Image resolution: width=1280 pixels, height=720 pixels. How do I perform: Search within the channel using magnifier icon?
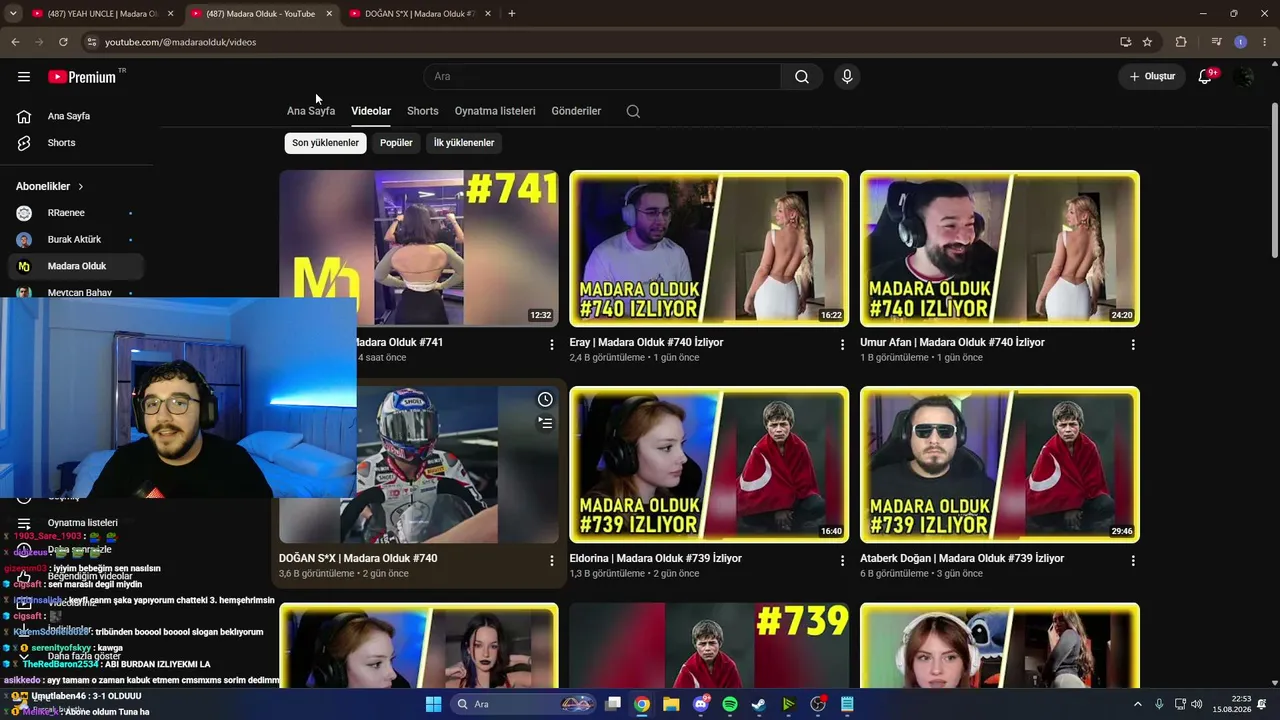(x=633, y=111)
